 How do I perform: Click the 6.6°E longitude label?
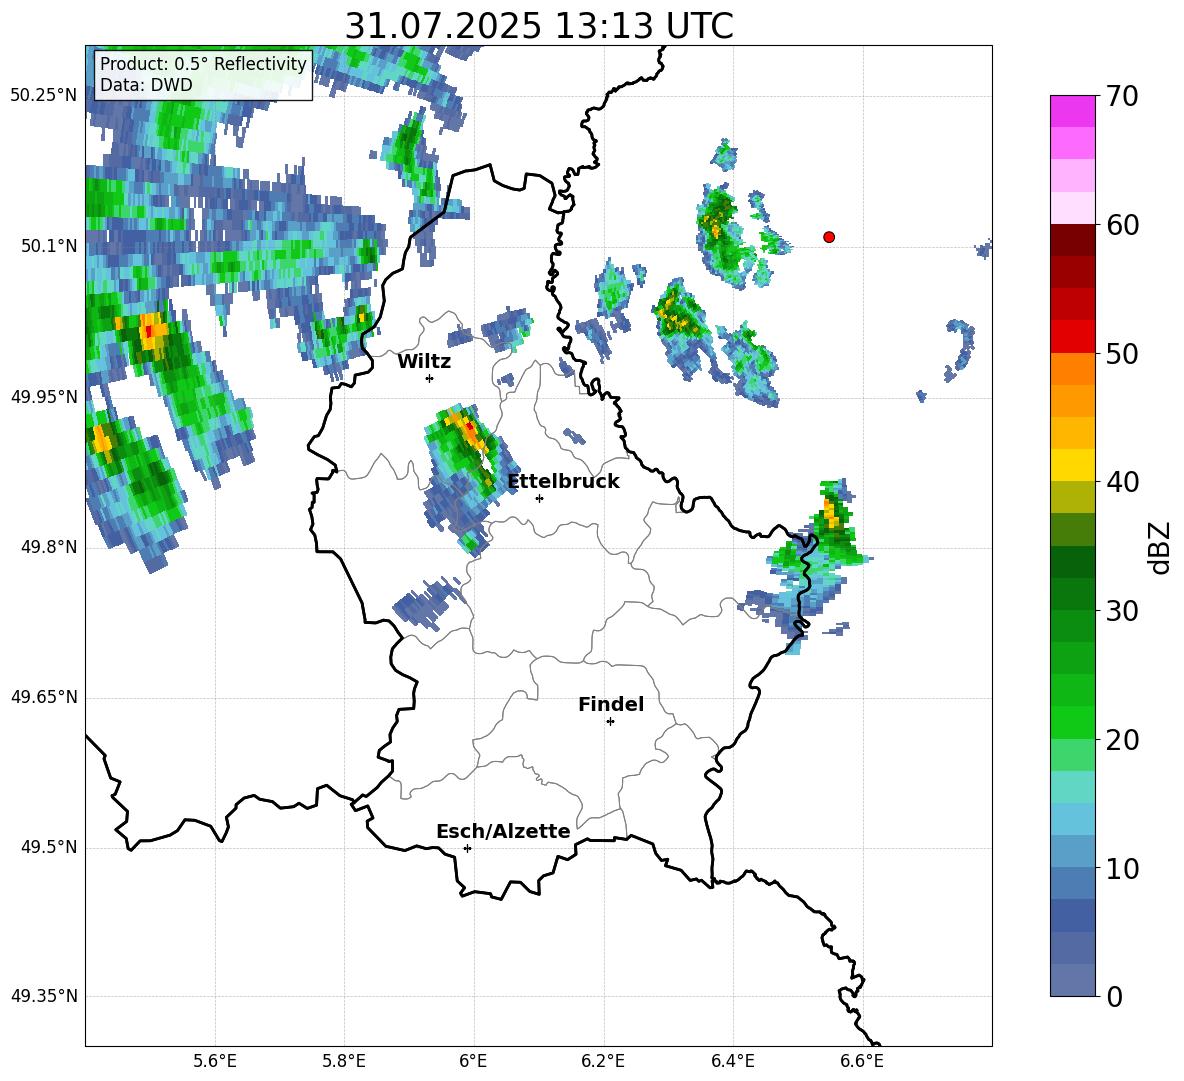[862, 1061]
